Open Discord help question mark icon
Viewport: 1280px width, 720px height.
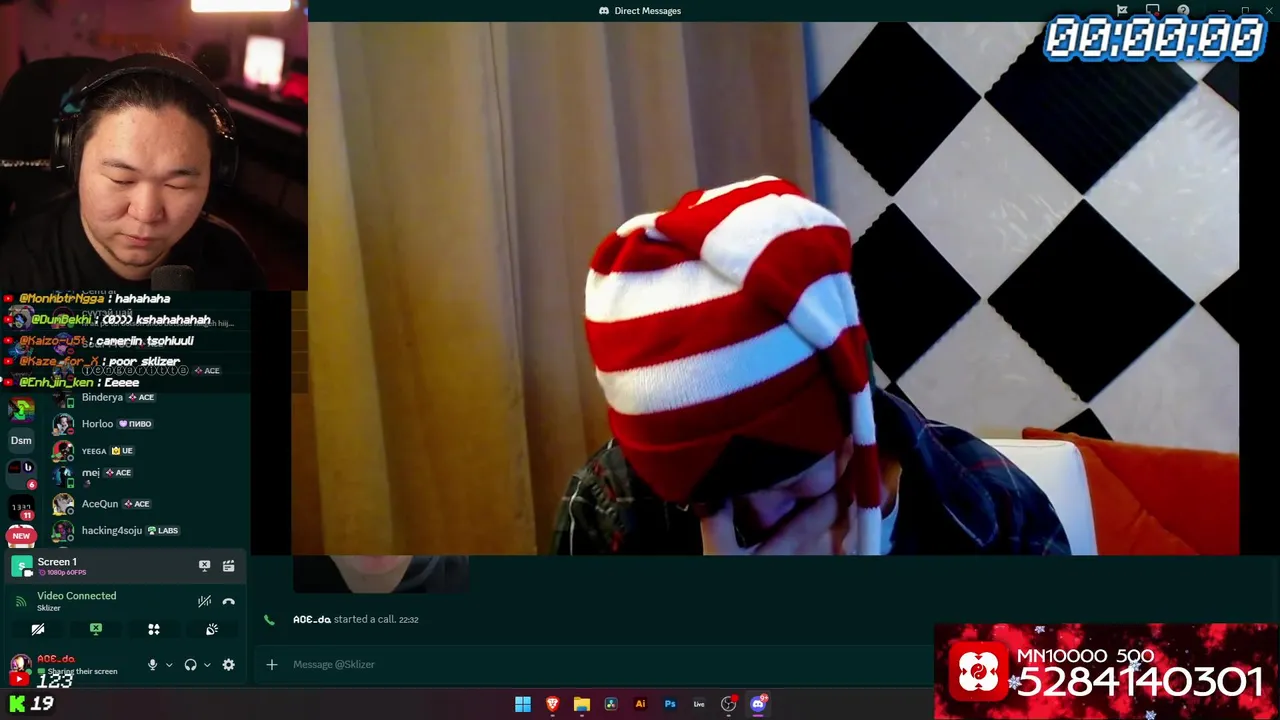(1183, 11)
